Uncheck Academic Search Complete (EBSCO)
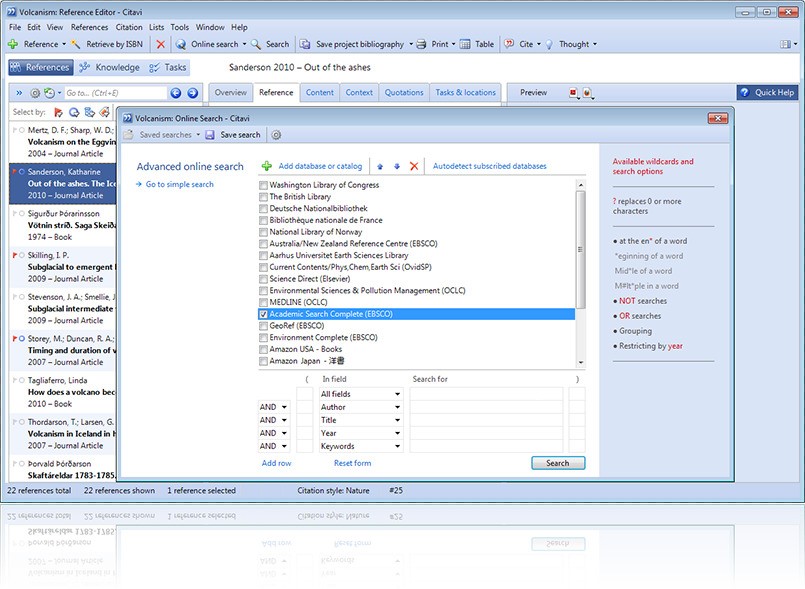The height and width of the screenshot is (589, 805). click(263, 314)
